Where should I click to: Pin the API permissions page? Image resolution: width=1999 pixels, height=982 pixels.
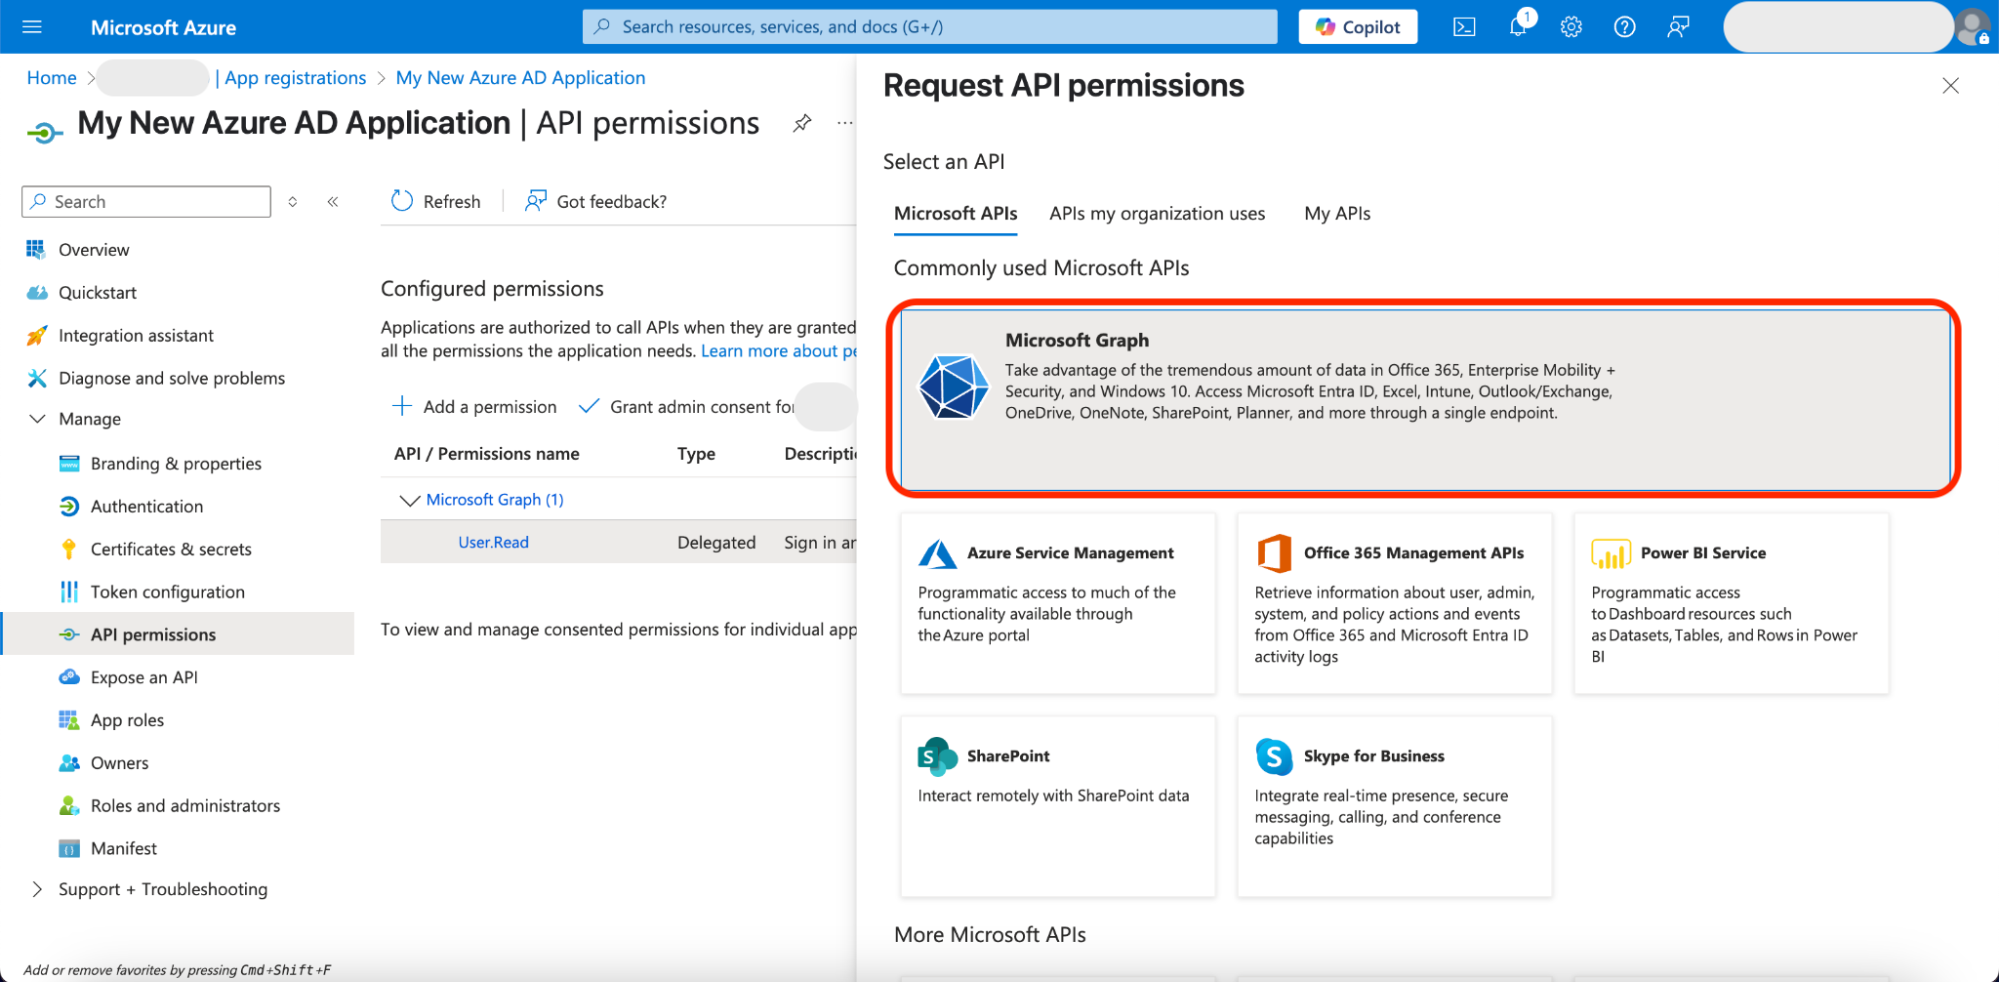[802, 123]
